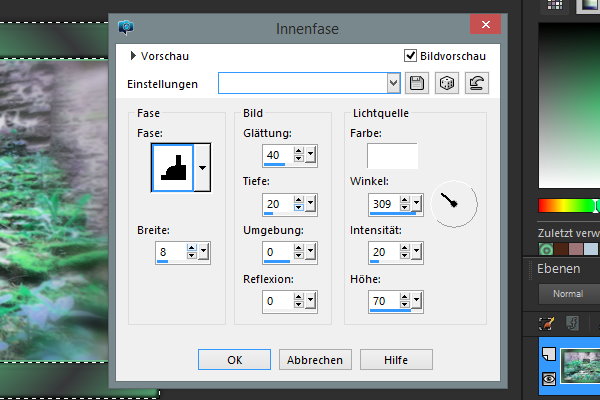Screen dimensions: 600x400
Task: Click the Abbrechen button
Action: pos(315,360)
